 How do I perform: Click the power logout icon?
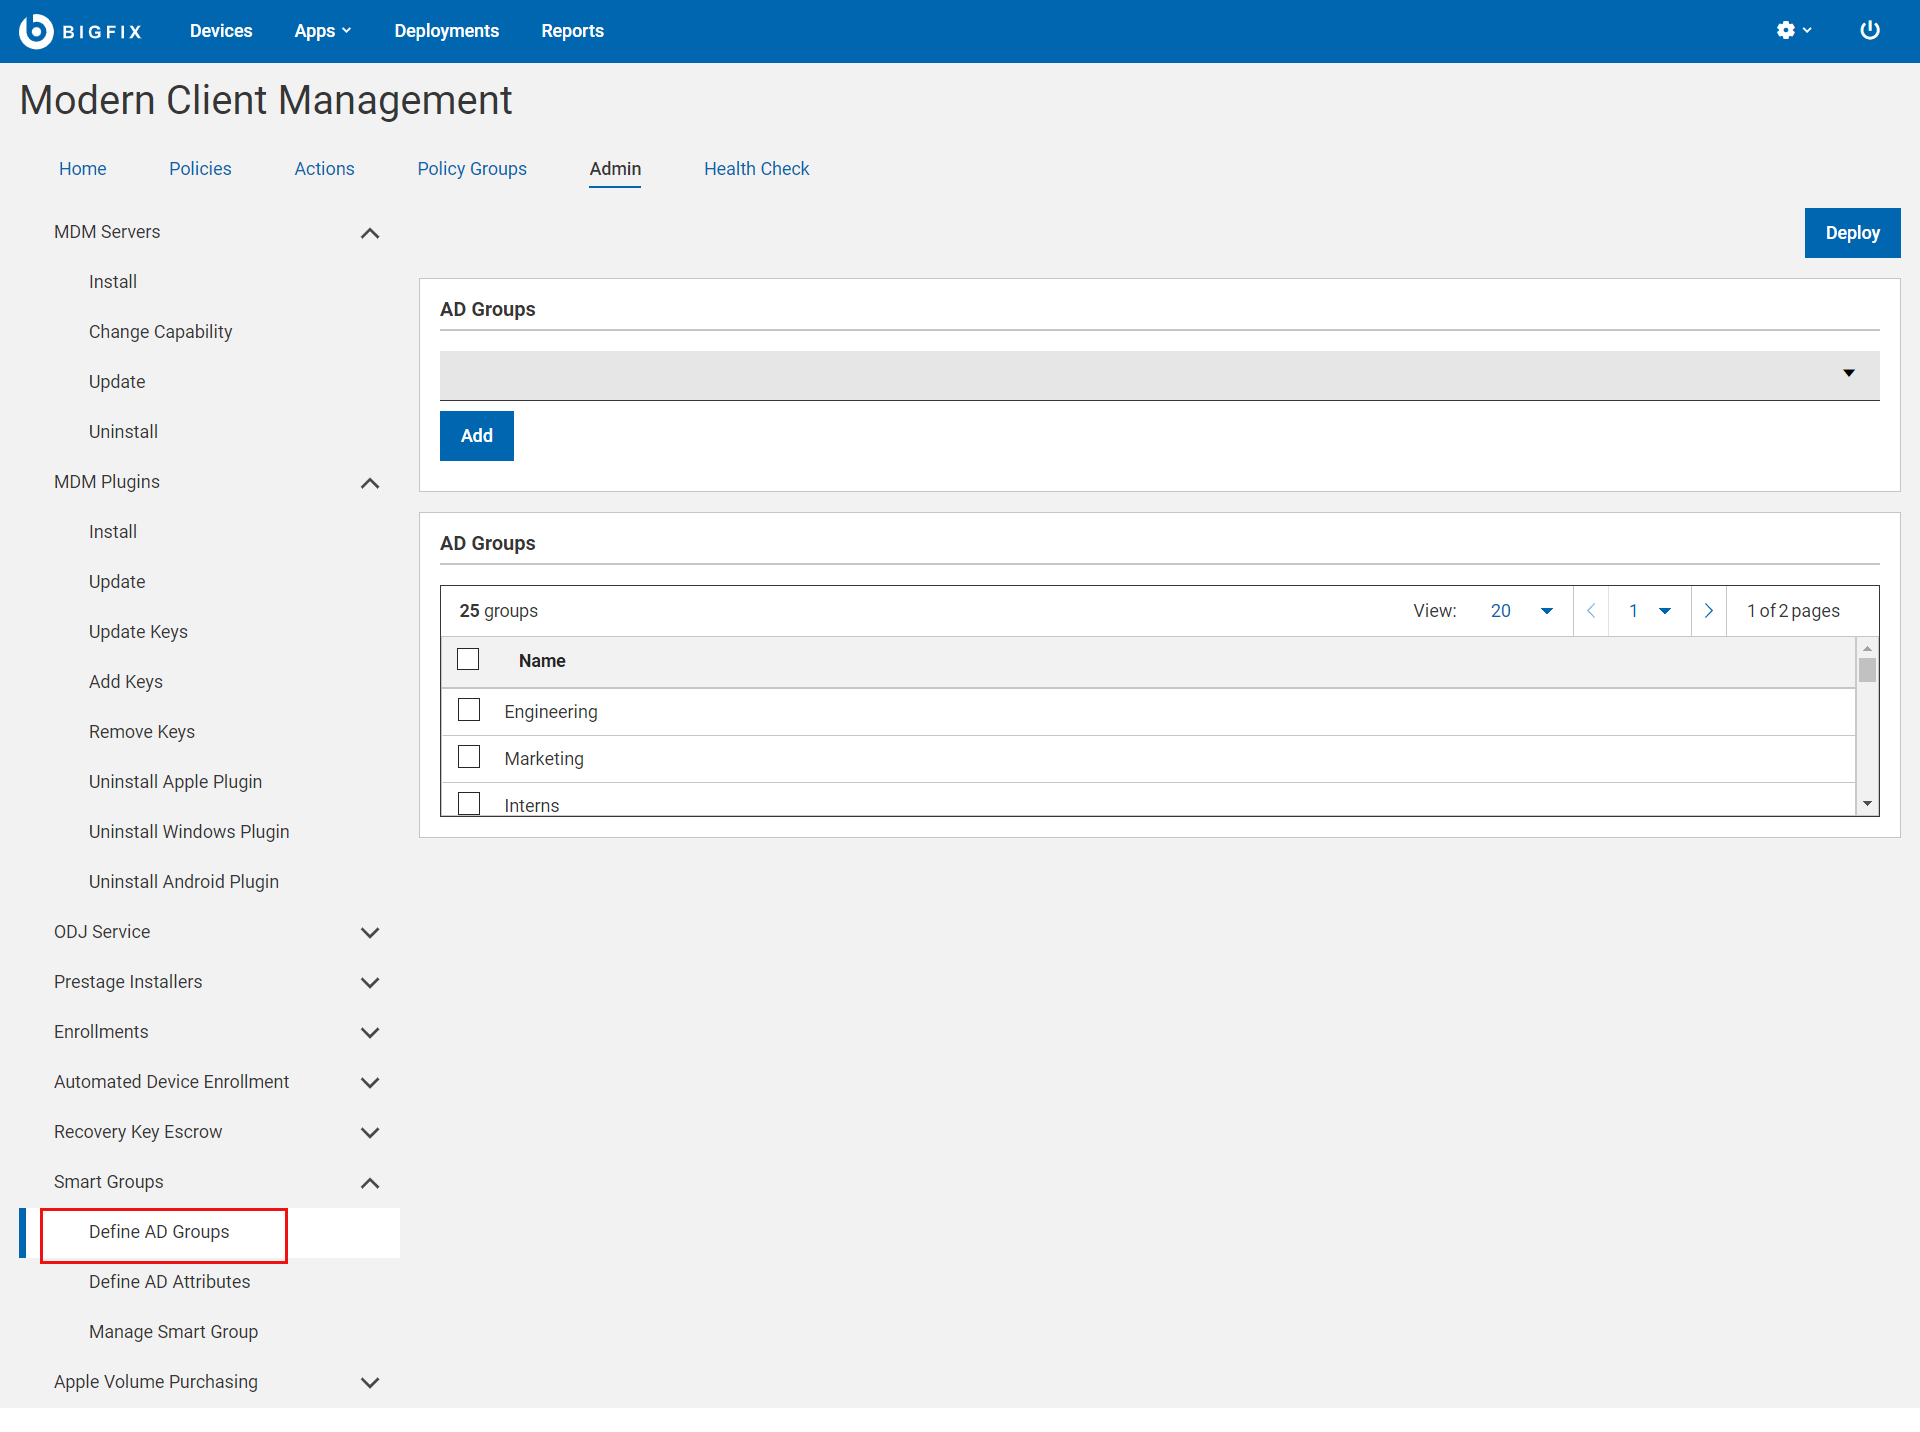click(1869, 31)
